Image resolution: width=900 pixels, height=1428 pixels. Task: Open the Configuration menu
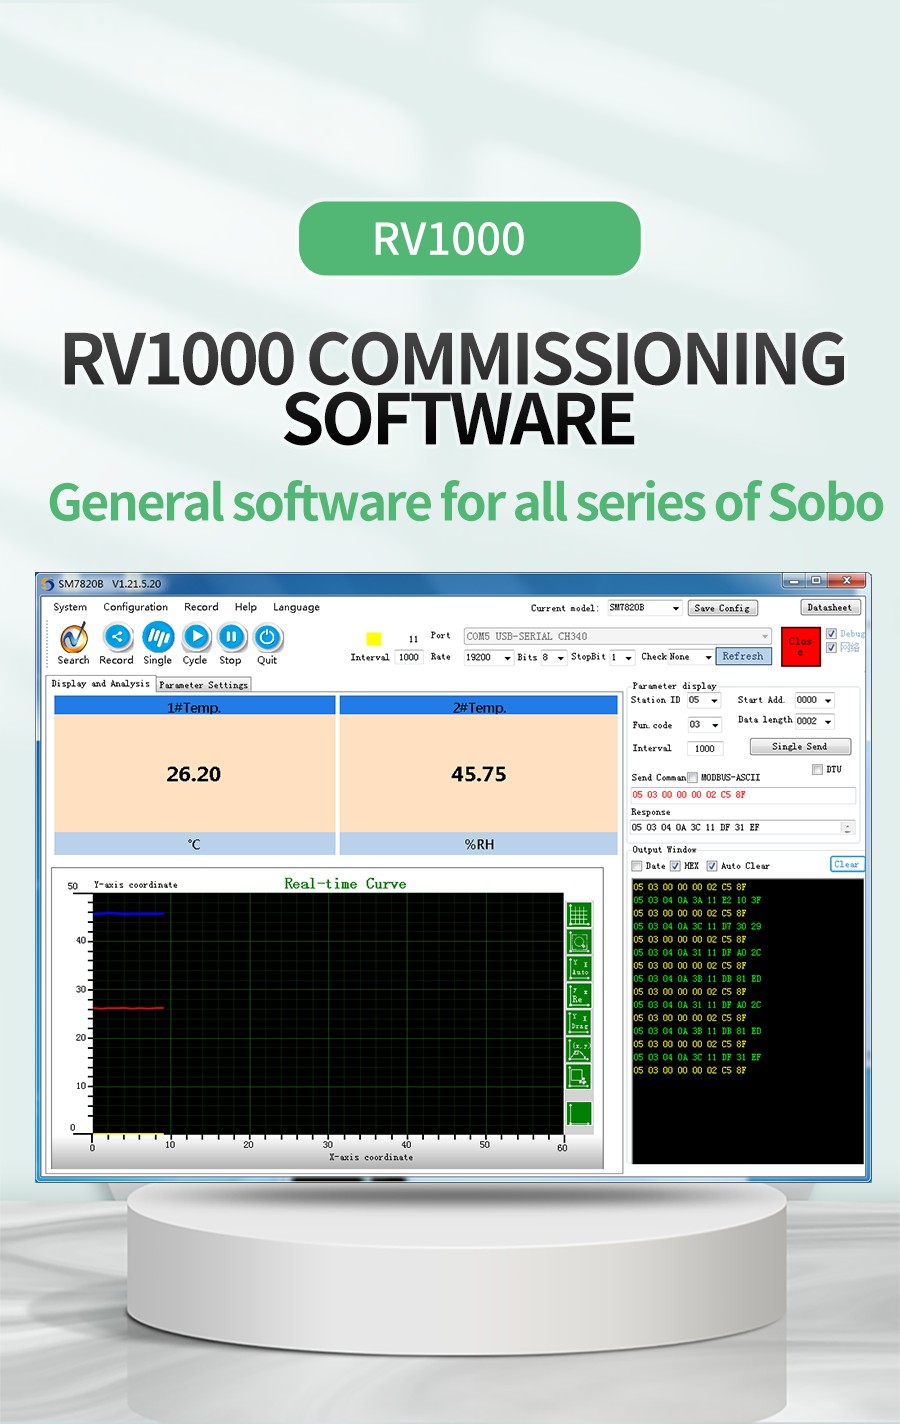click(x=135, y=607)
